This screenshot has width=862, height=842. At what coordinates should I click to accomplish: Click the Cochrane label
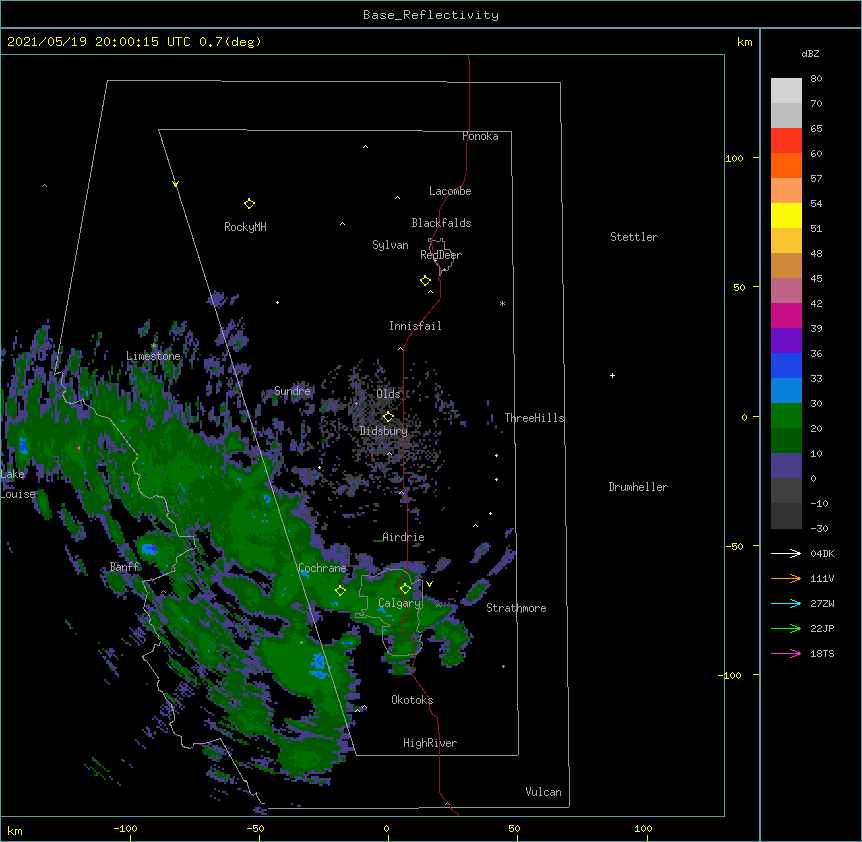point(323,568)
